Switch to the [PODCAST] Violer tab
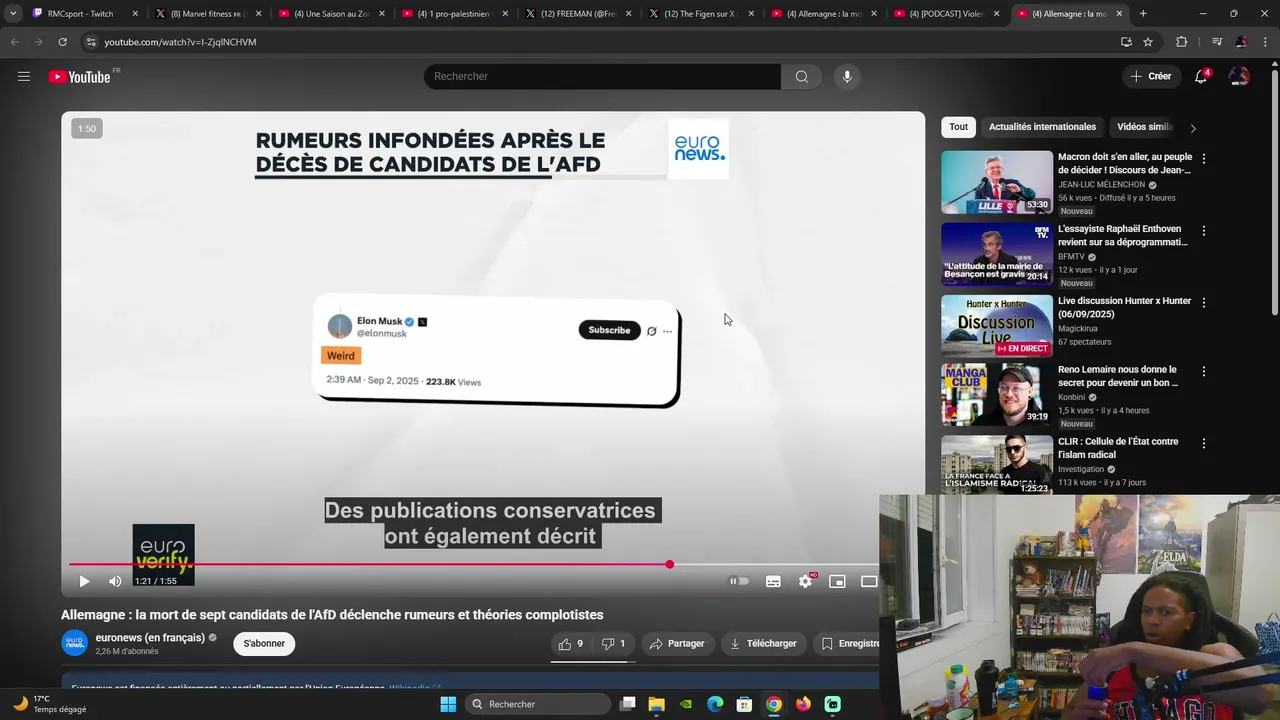Screen dimensions: 1280x720 pyautogui.click(x=947, y=14)
